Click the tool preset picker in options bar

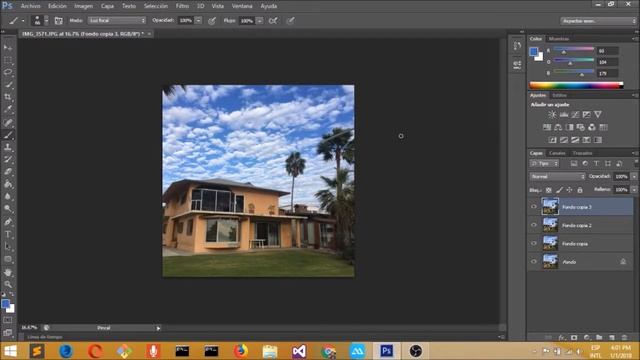16,20
